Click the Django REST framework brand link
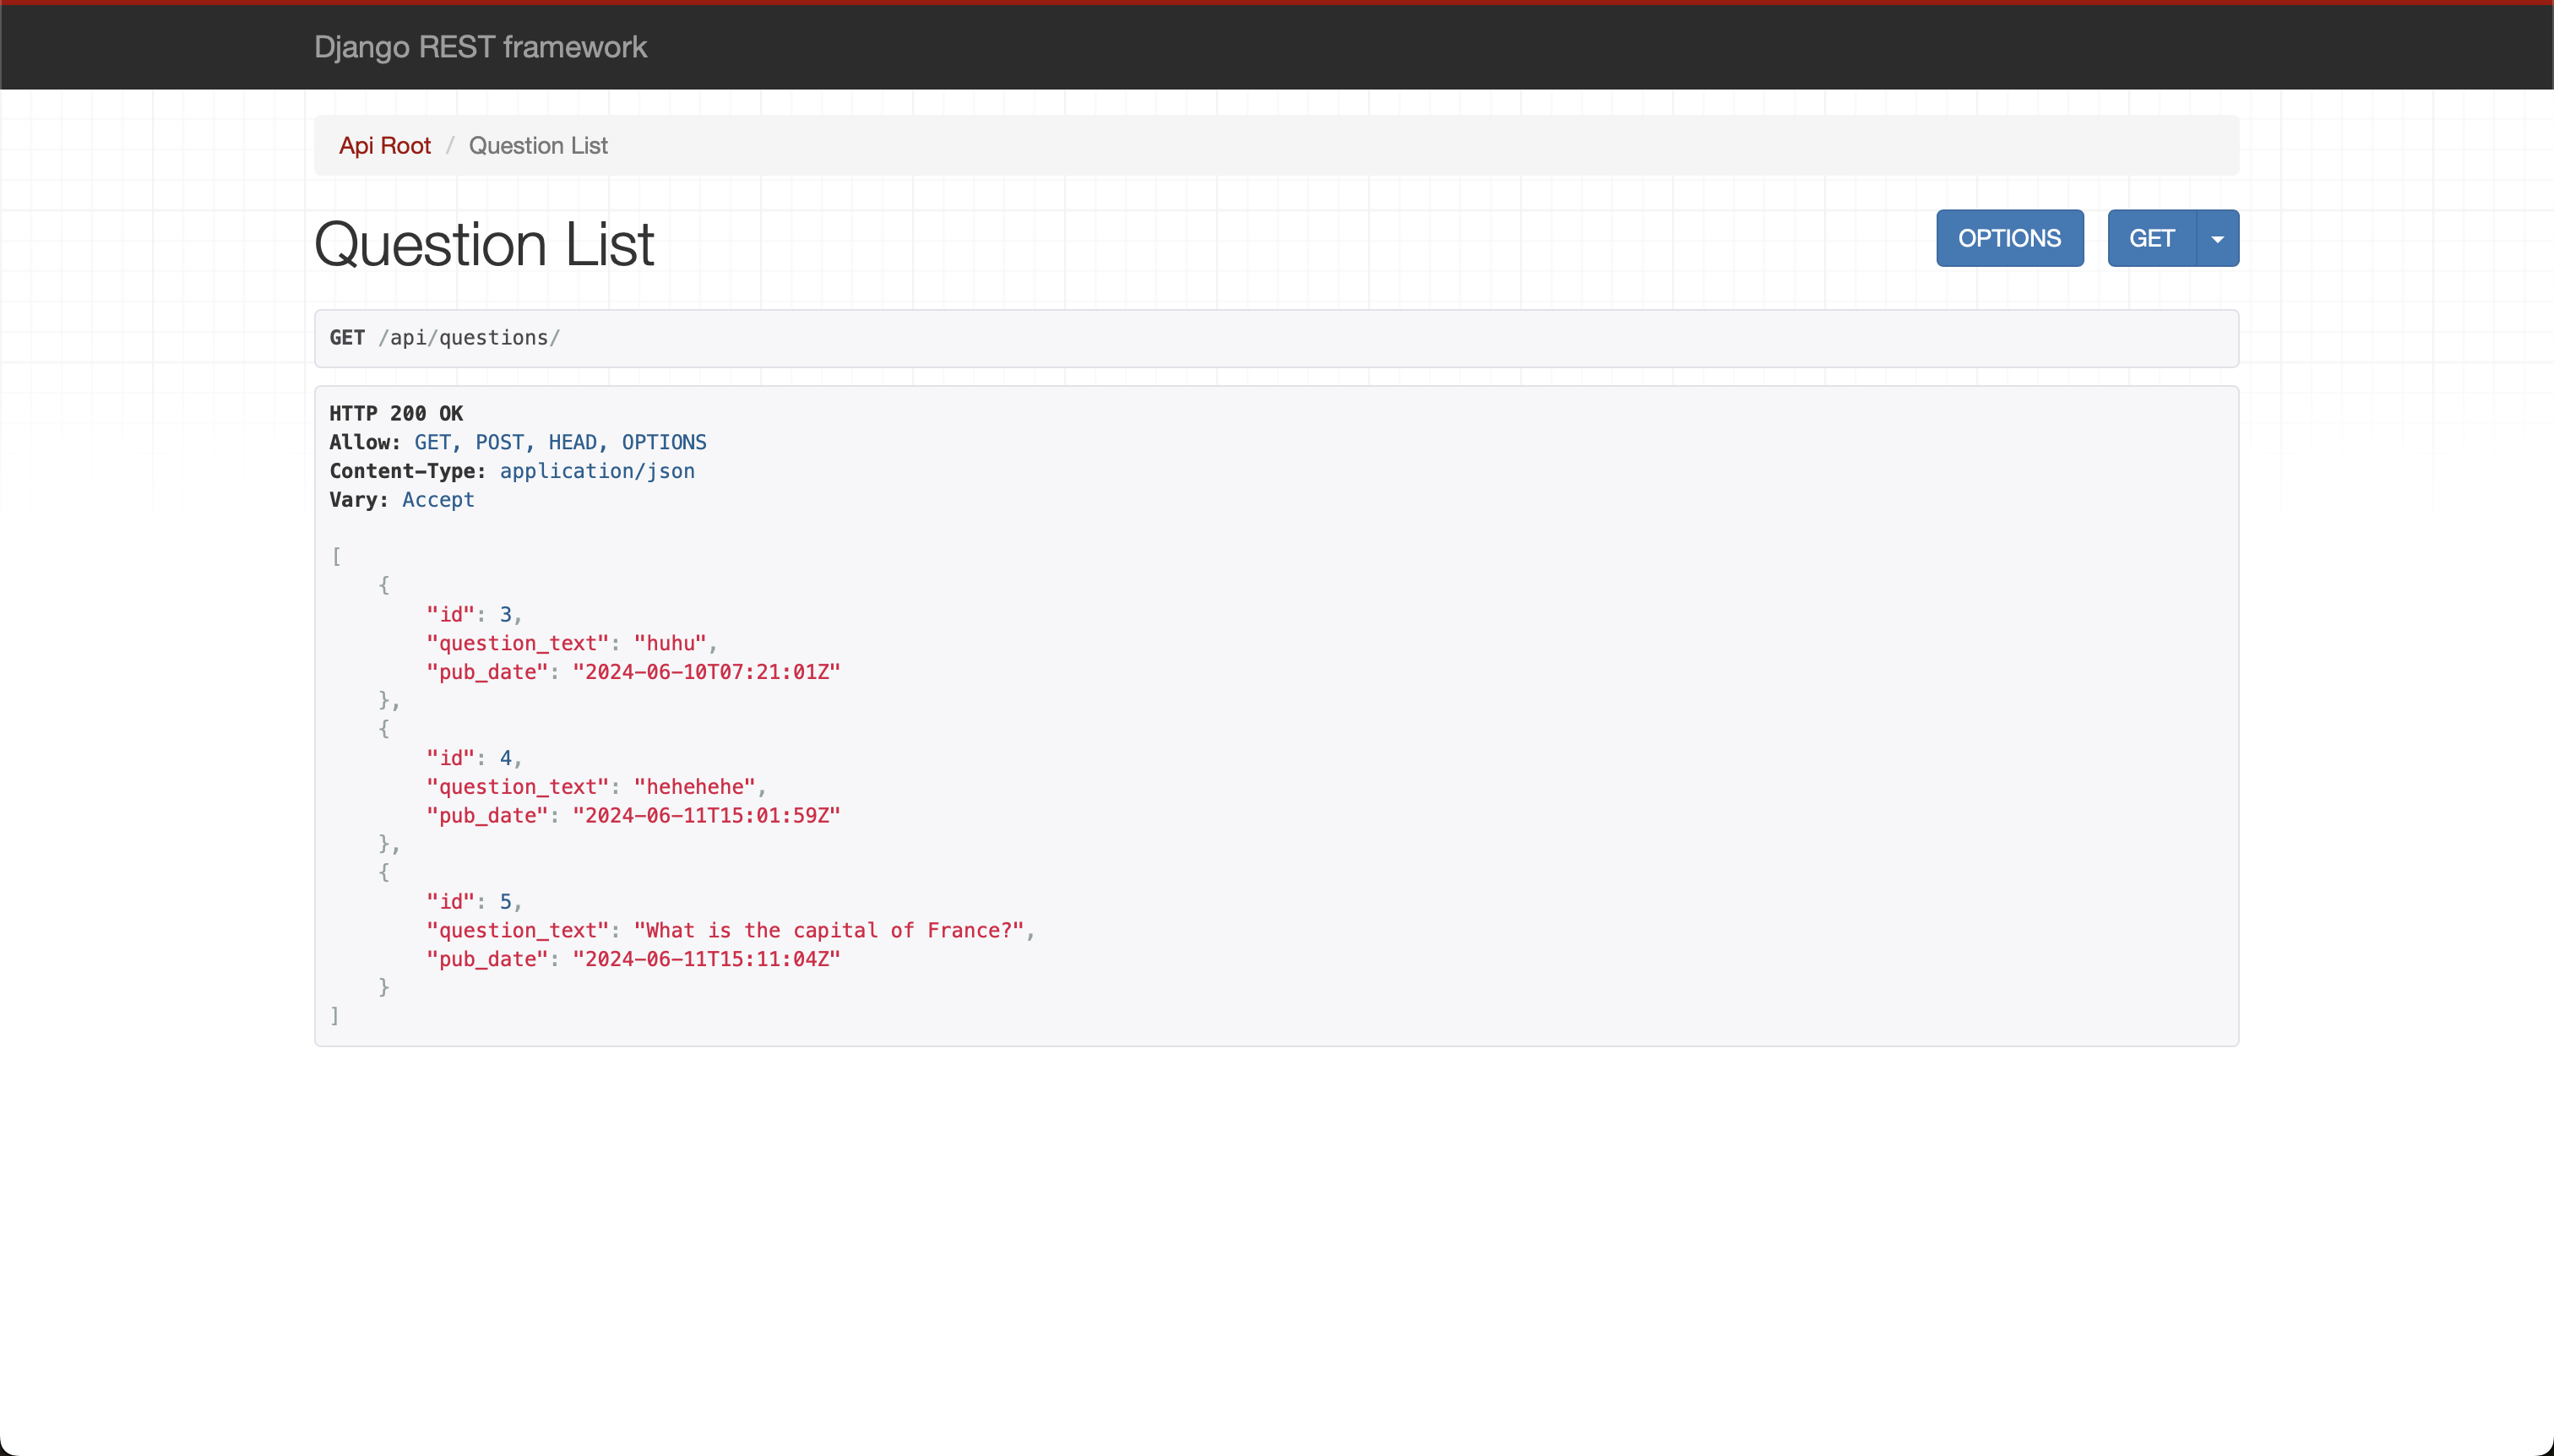This screenshot has width=2554, height=1456. [x=480, y=47]
